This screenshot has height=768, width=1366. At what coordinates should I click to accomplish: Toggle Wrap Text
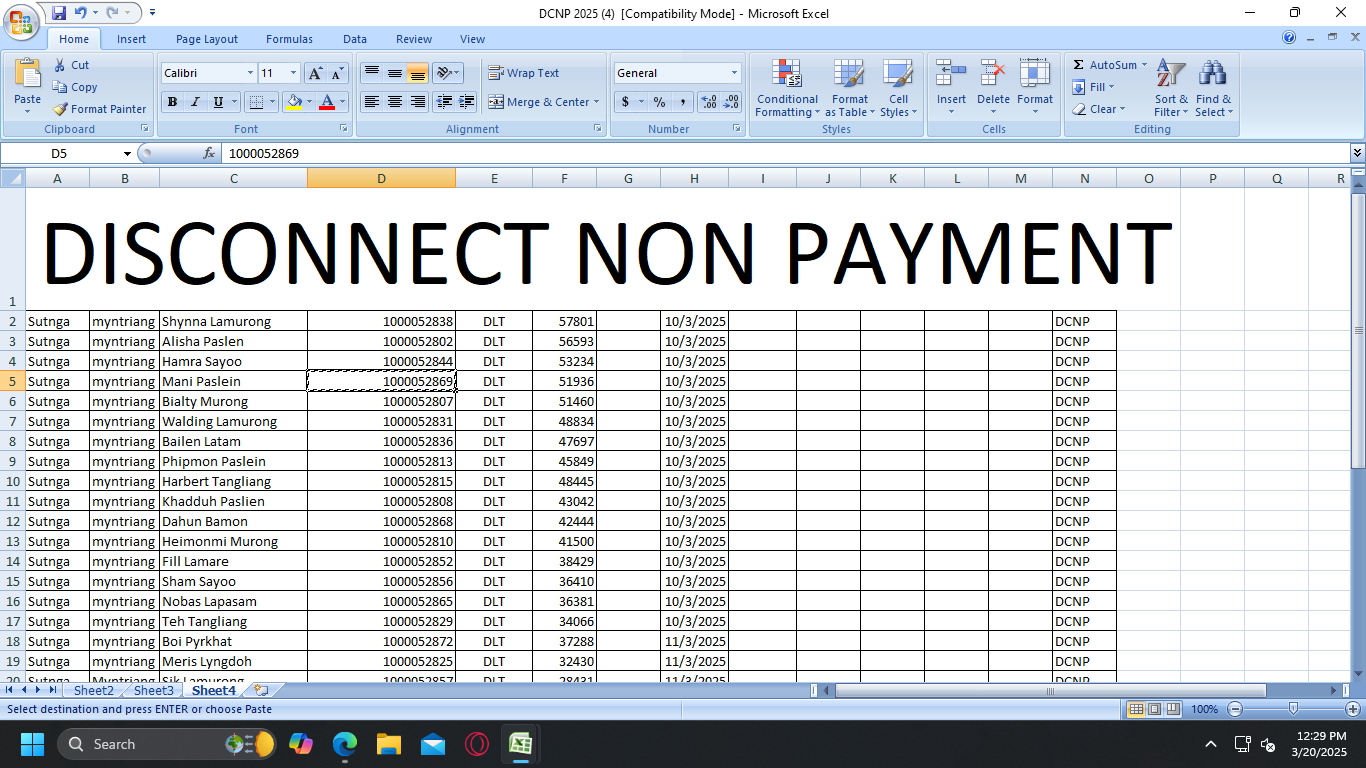click(523, 73)
